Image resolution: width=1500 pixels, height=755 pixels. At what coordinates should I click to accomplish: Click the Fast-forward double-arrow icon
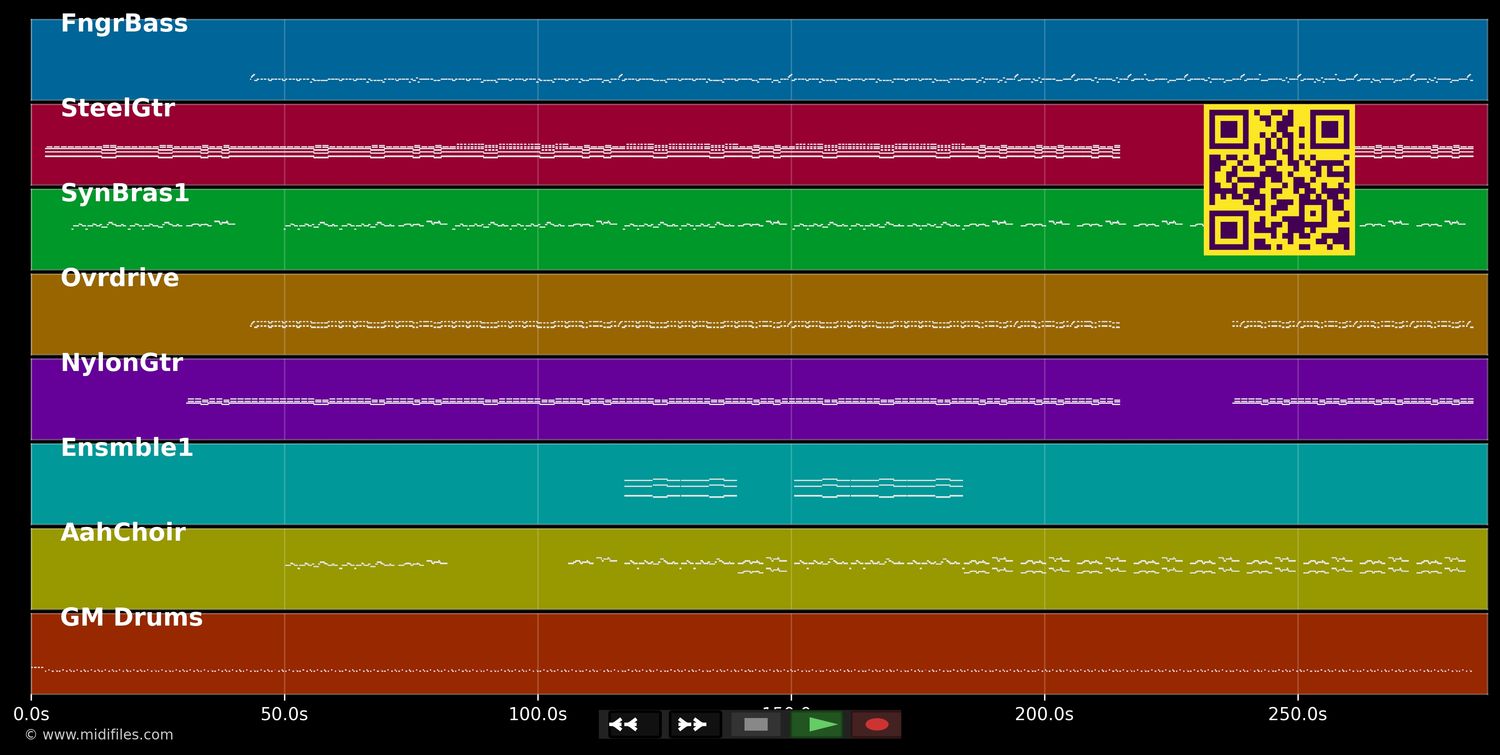pyautogui.click(x=692, y=724)
